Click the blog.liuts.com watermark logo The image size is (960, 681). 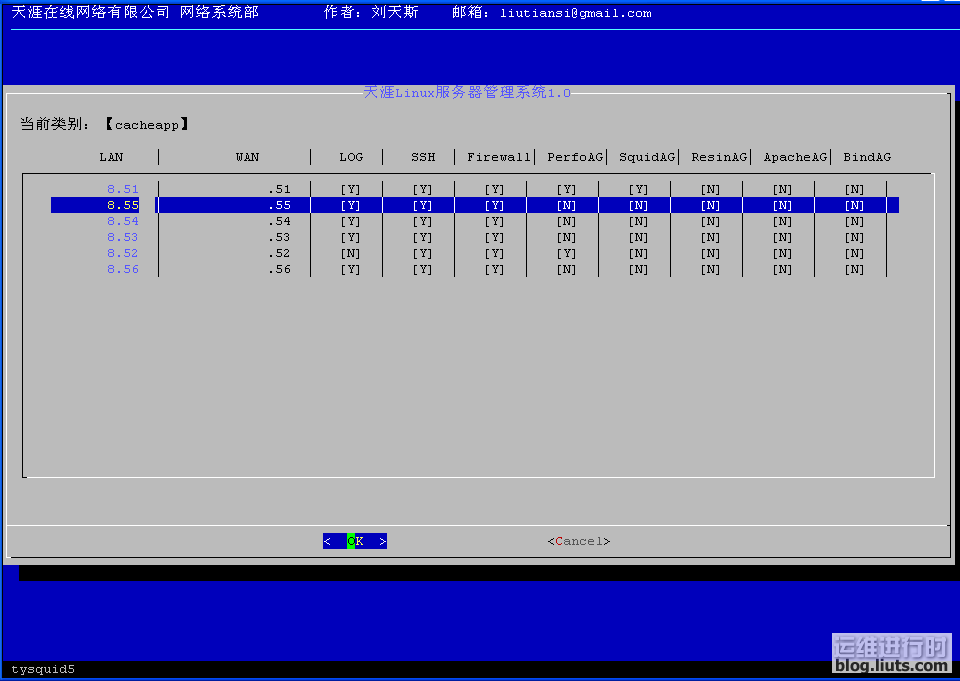click(x=891, y=654)
